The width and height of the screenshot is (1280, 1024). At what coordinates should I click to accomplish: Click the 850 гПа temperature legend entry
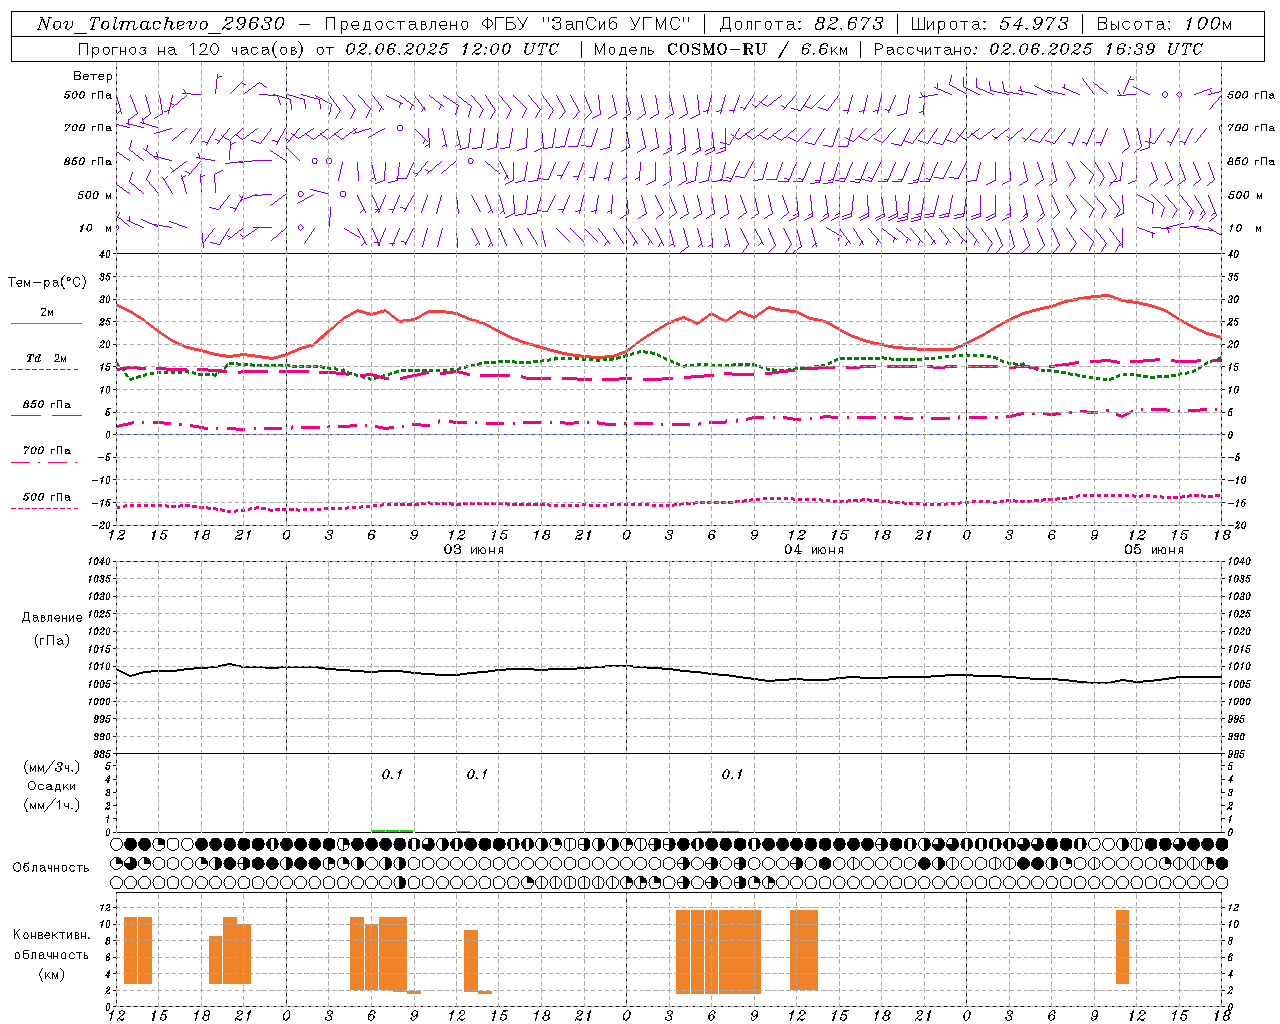(x=46, y=405)
